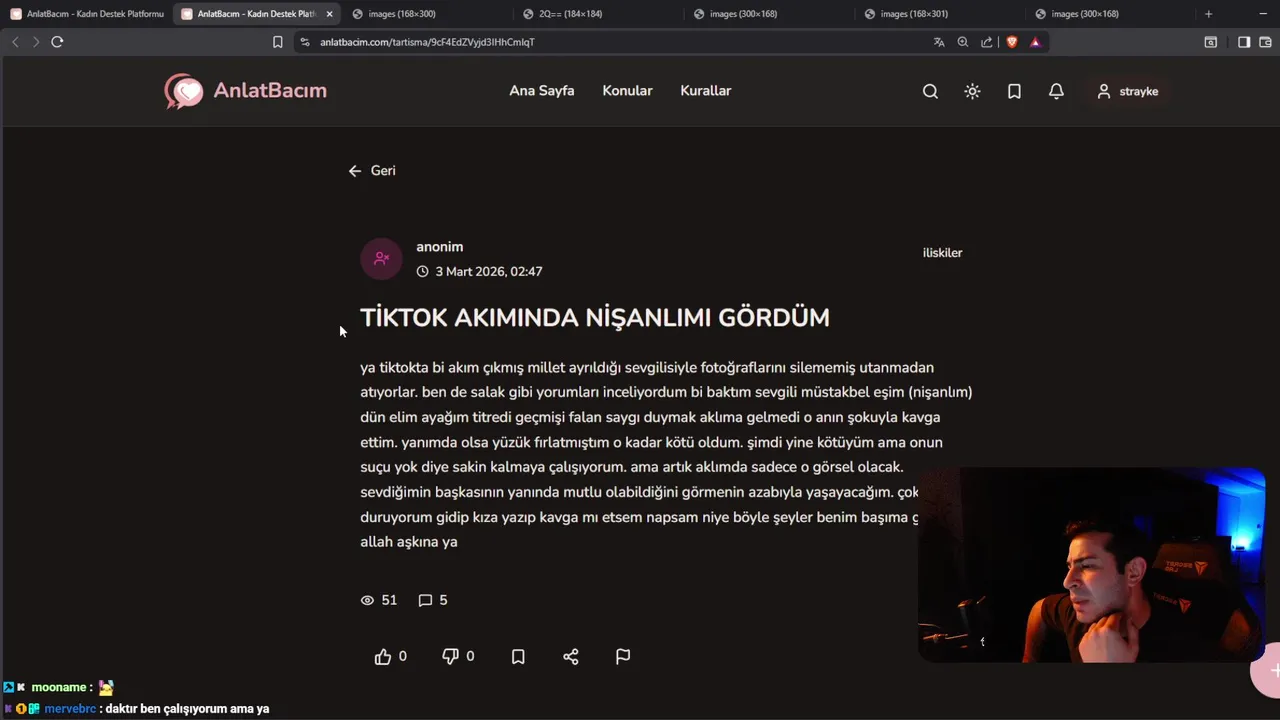Image resolution: width=1280 pixels, height=720 pixels.
Task: Open Brave Wallet icon
Action: [x=1265, y=42]
